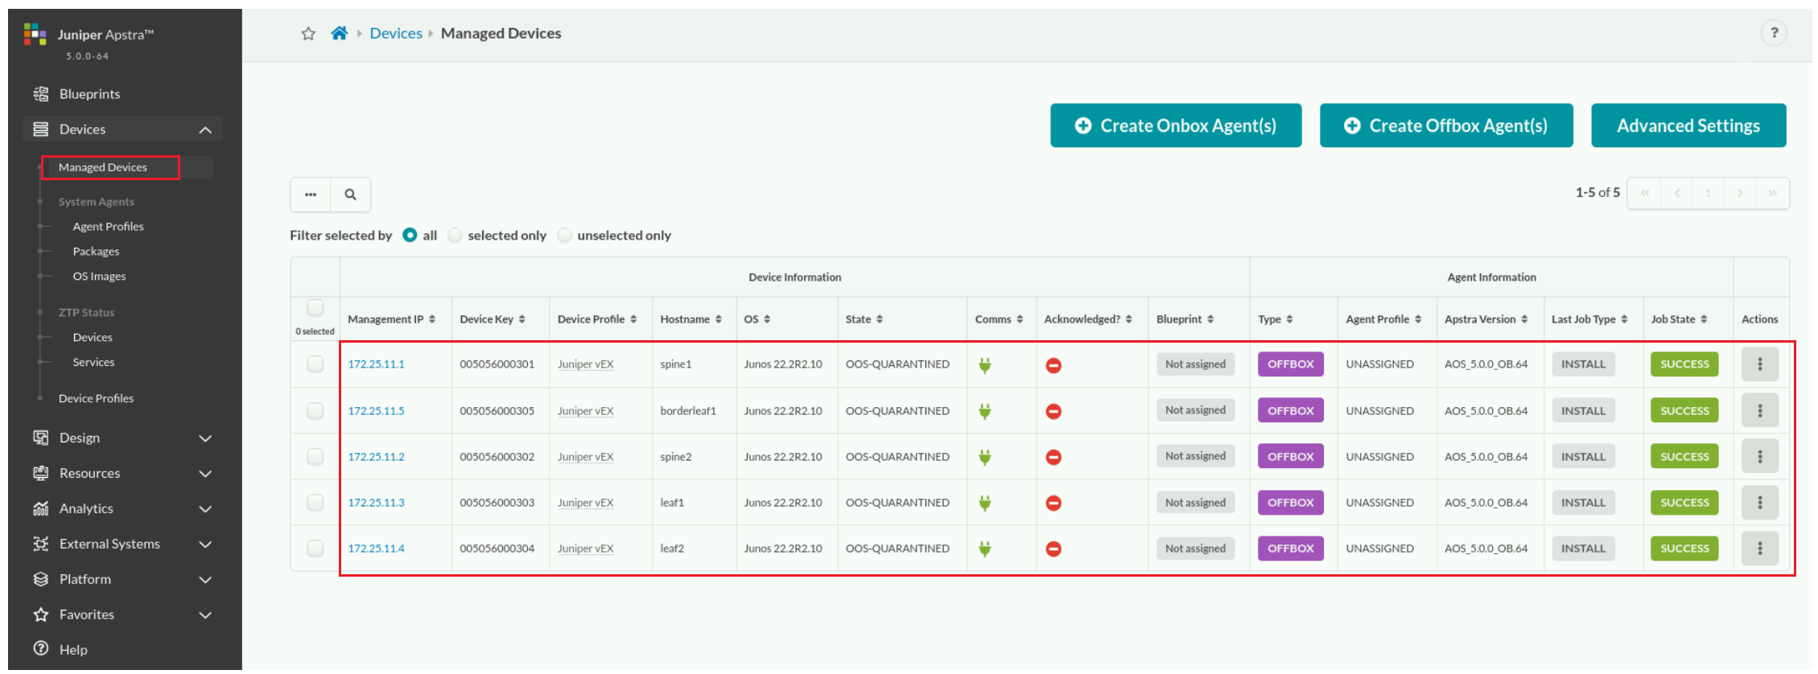Expand the Analytics sidebar section

[205, 509]
